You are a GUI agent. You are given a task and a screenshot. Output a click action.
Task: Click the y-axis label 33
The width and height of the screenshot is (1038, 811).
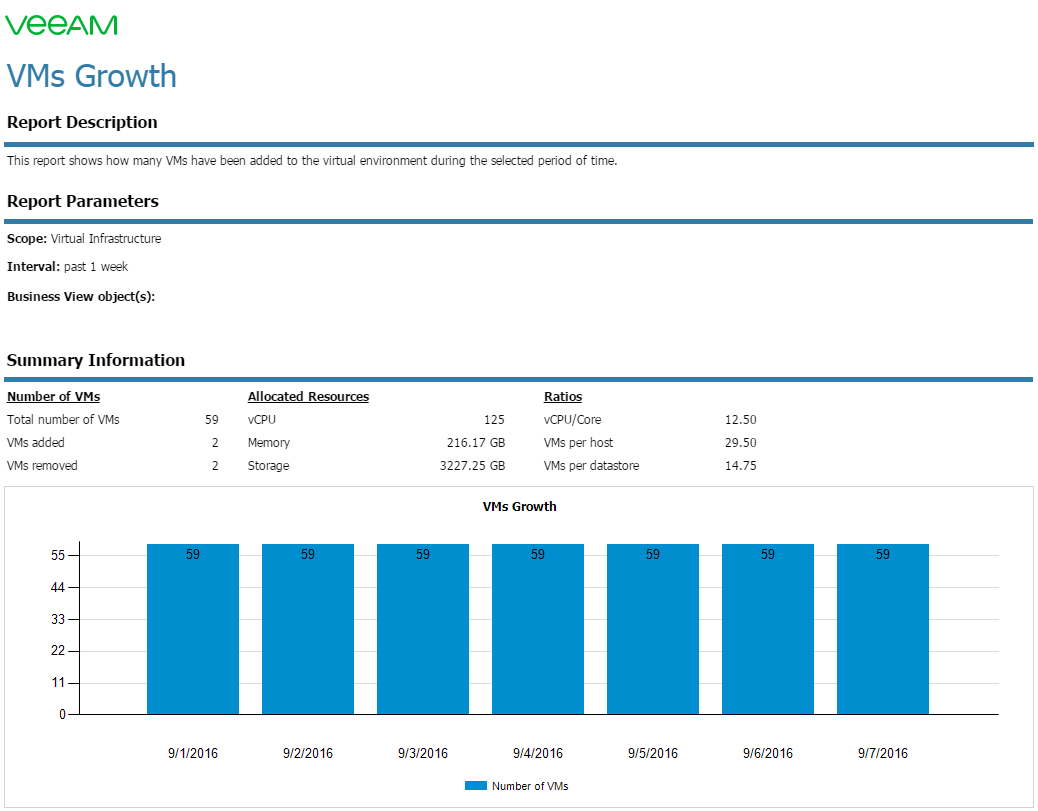pos(58,619)
